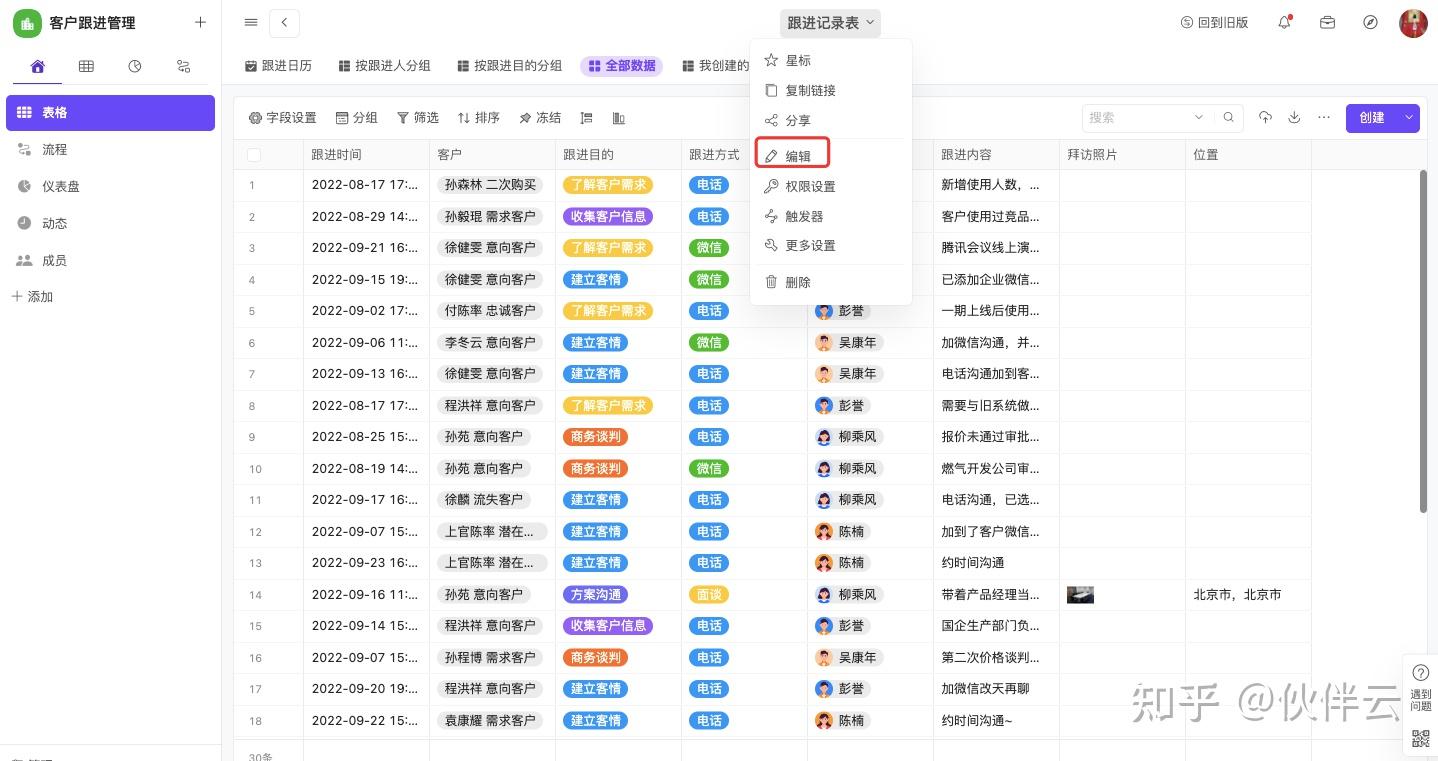Image resolution: width=1438 pixels, height=761 pixels.
Task: Select the 全部数据 view tab
Action: pos(621,66)
